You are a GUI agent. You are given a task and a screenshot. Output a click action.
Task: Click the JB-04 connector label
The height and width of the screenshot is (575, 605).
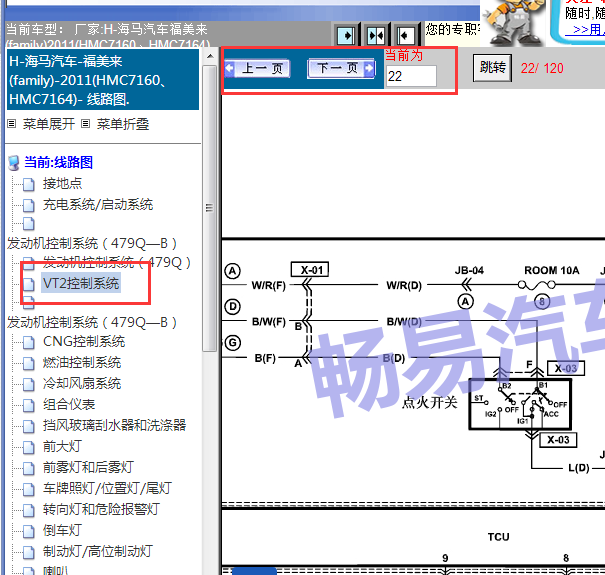469,270
